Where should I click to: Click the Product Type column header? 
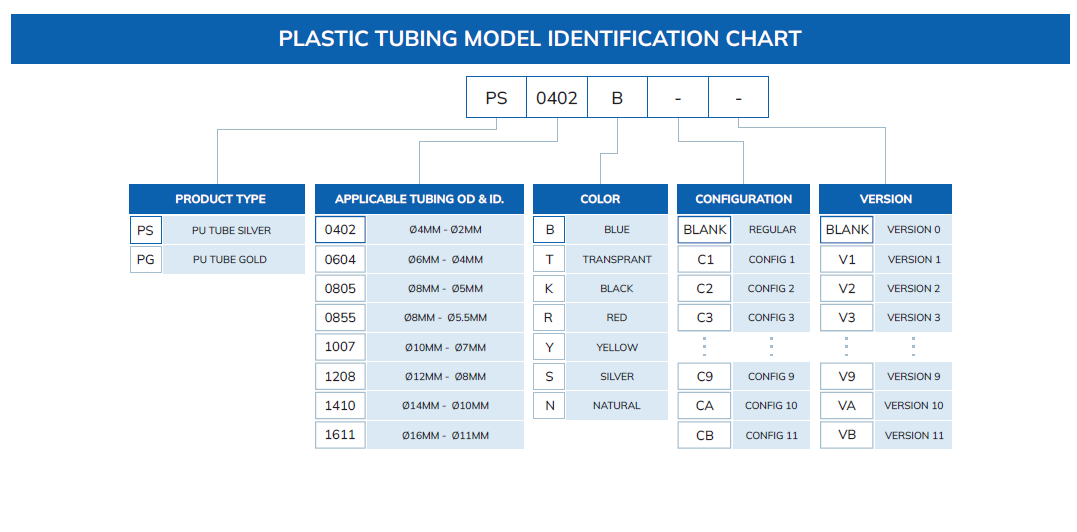click(219, 199)
